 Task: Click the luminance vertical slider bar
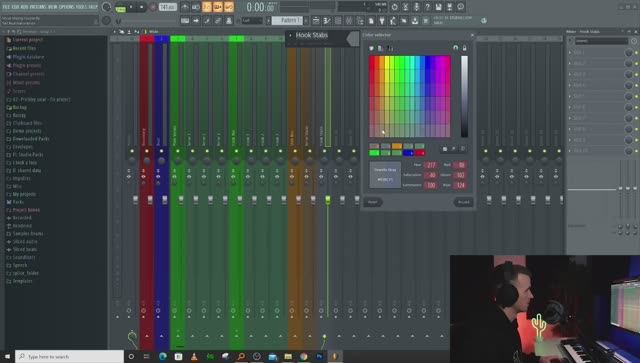[464, 96]
